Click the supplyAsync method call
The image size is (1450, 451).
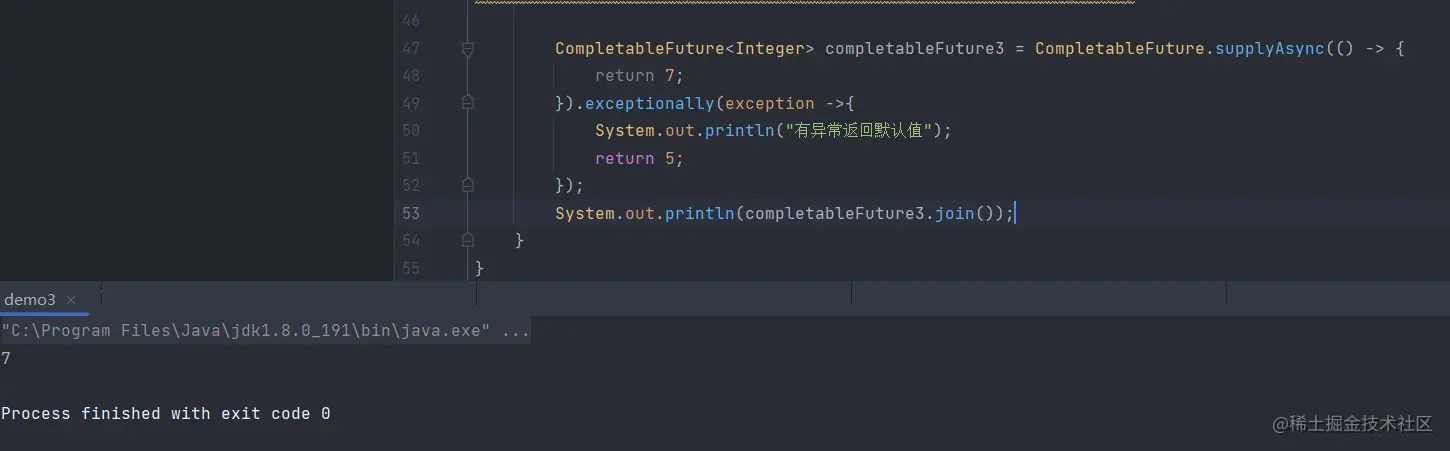click(1269, 48)
